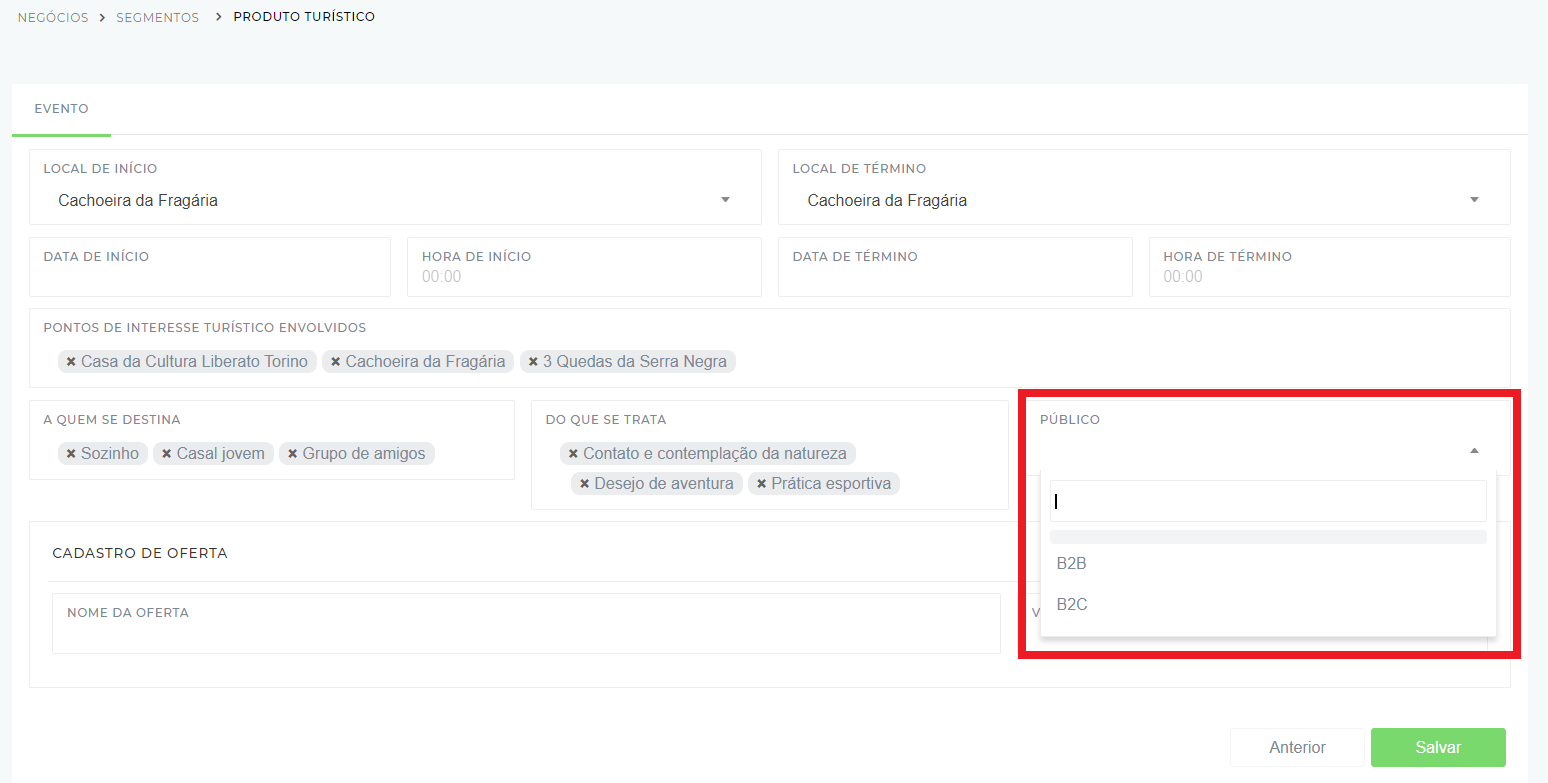Remove the Cachoeira da Fragária tag
The image size is (1548, 783).
[336, 362]
